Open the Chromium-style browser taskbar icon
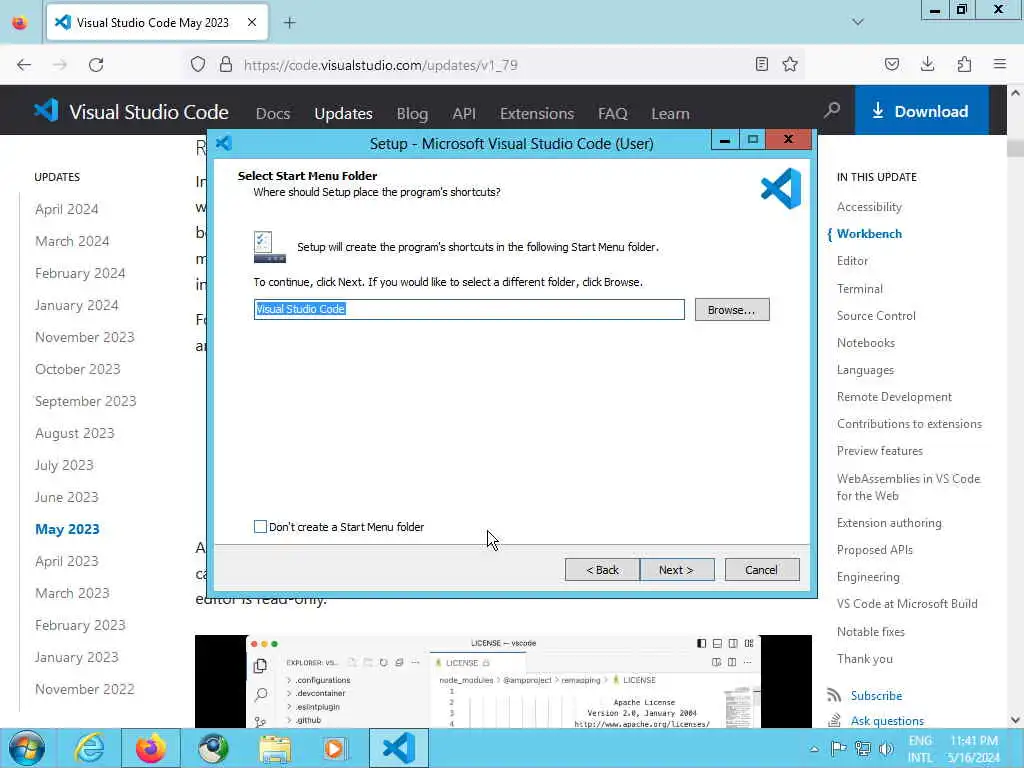The image size is (1024, 768). tap(213, 748)
